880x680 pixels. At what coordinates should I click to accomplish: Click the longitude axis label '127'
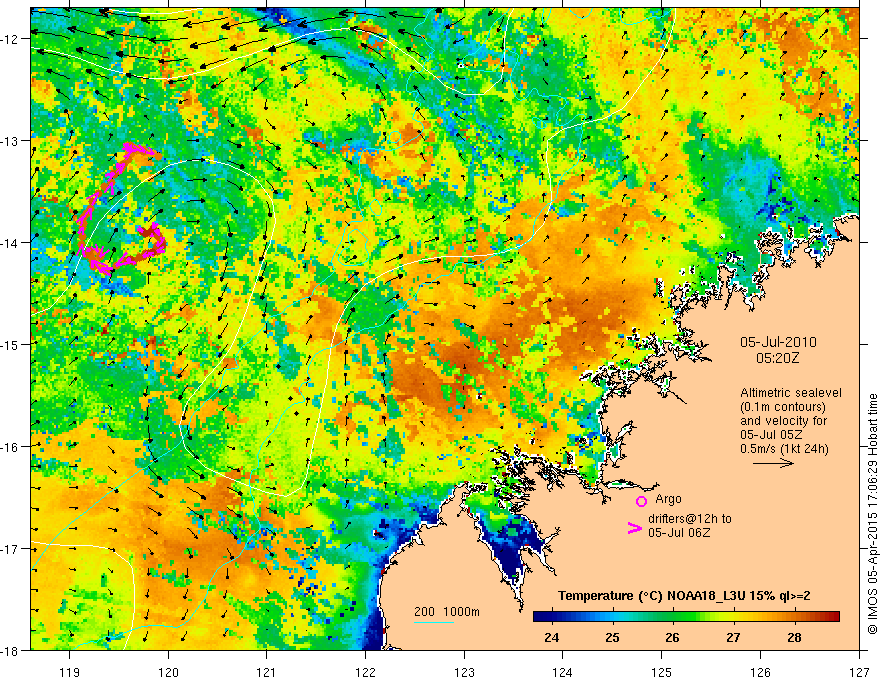[859, 672]
